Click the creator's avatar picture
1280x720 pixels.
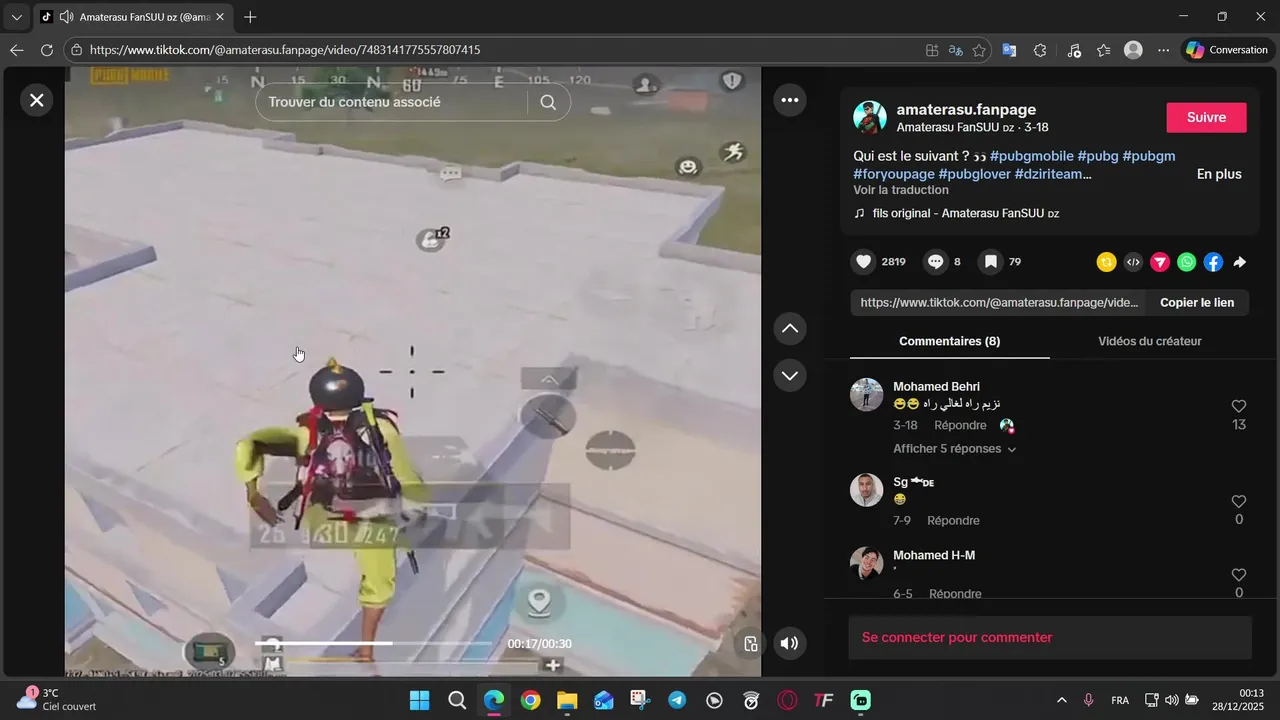[870, 117]
